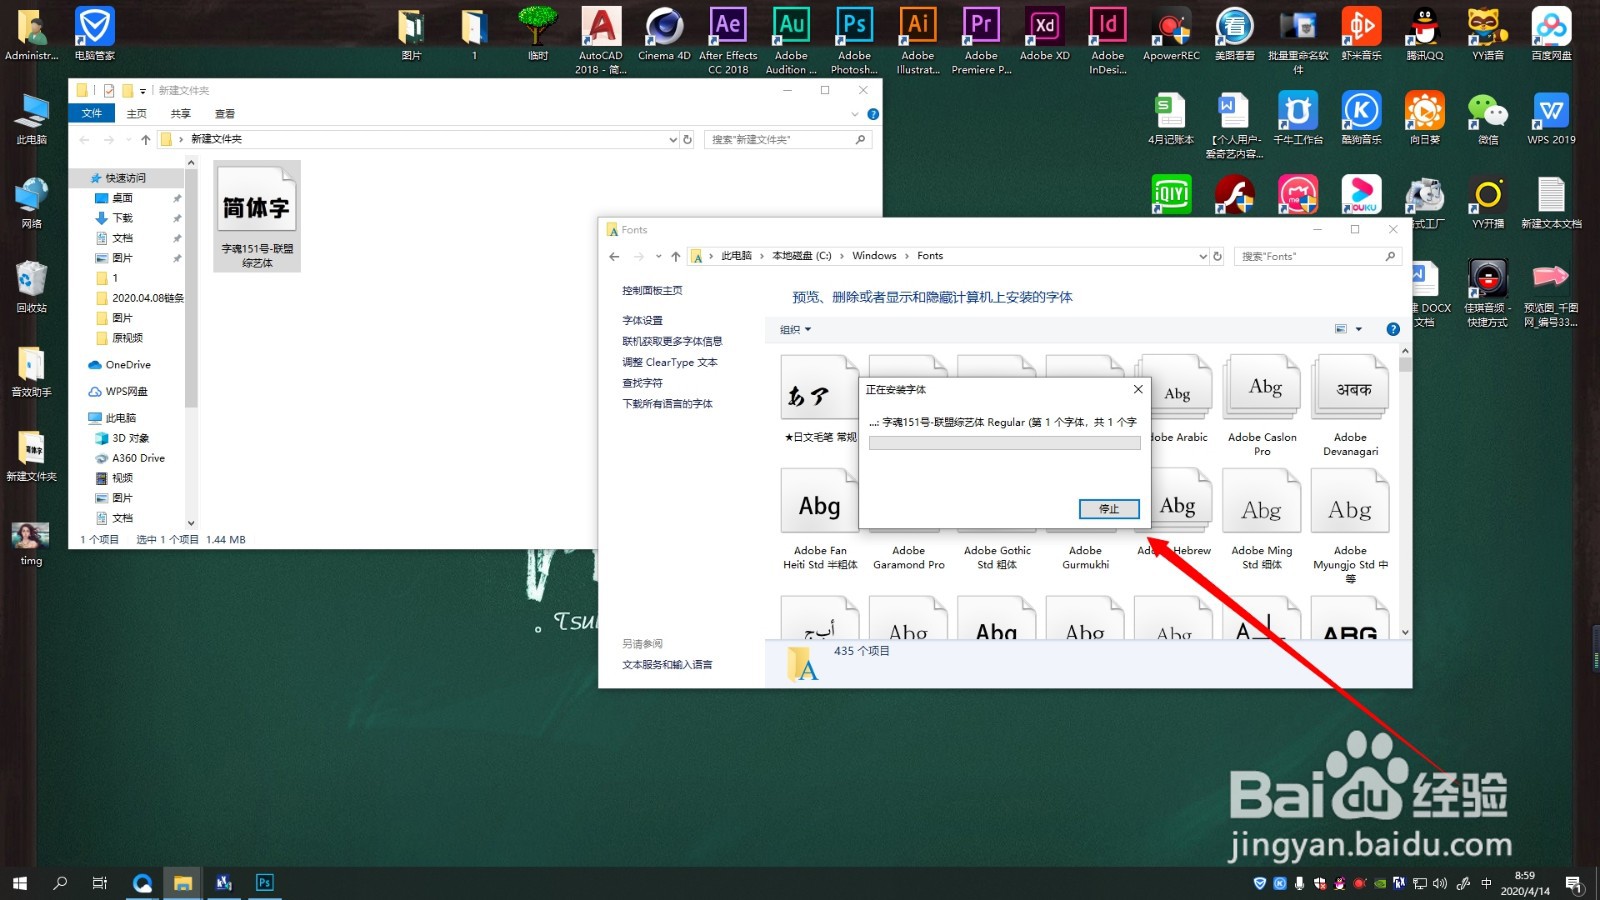This screenshot has width=1600, height=900.
Task: Click 下载所有语言的字体 link
Action: [667, 404]
